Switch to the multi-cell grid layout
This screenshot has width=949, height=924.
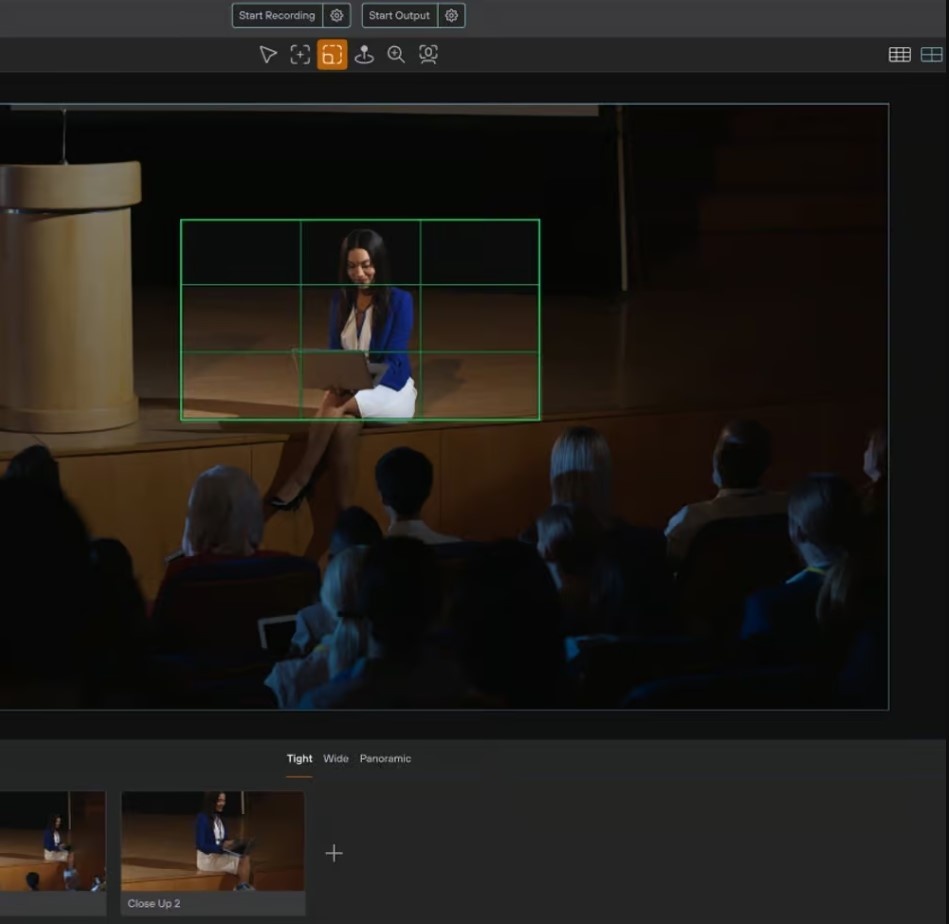[x=899, y=55]
